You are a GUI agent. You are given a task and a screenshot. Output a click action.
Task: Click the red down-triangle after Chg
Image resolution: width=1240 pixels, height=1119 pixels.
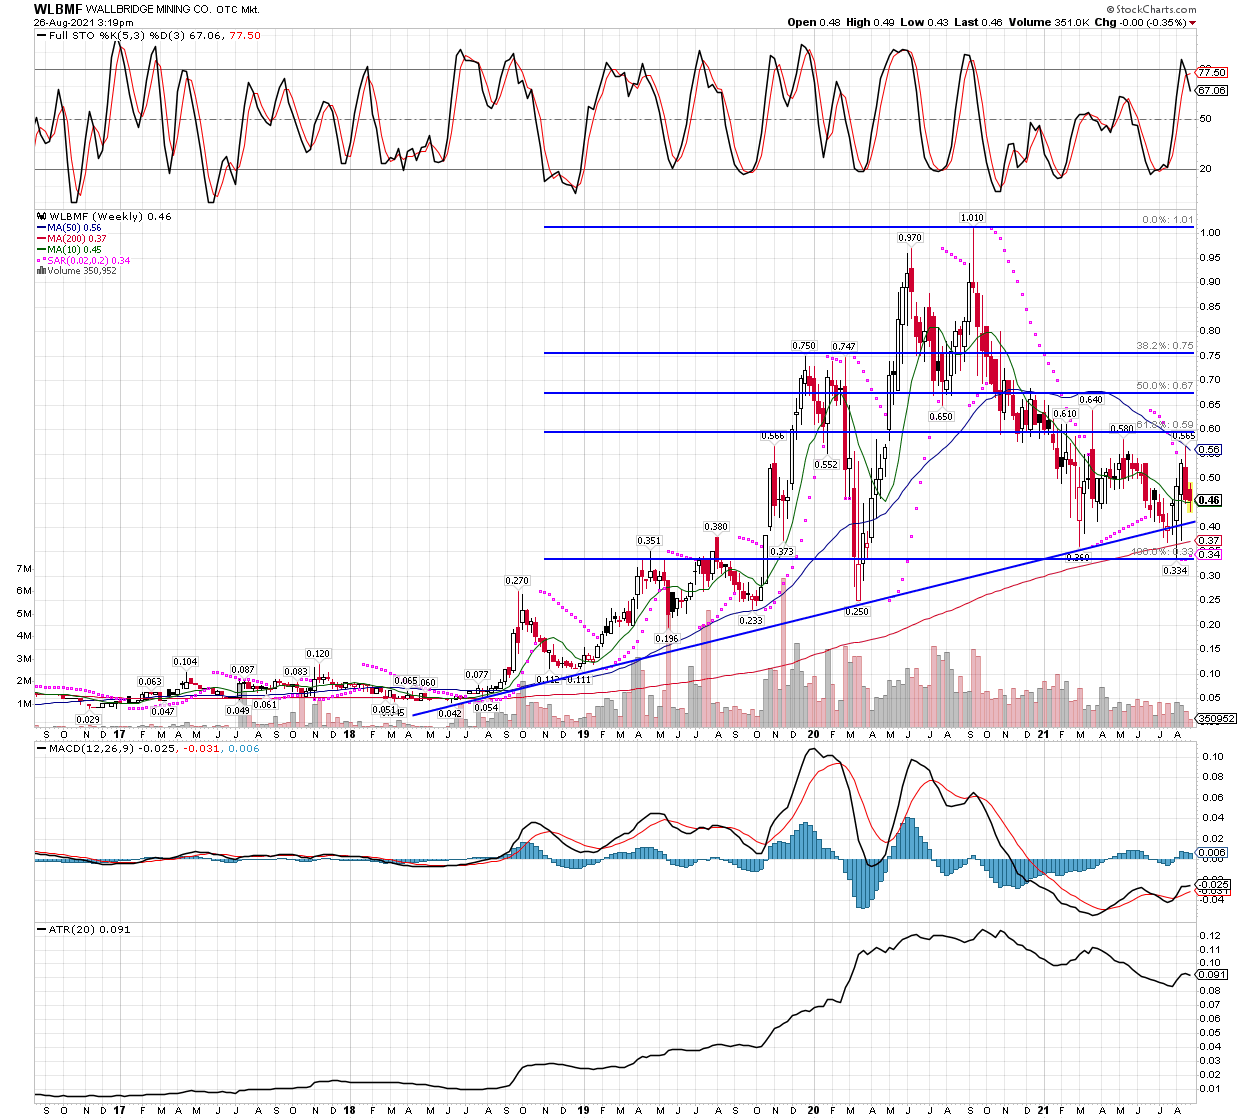tap(1193, 23)
